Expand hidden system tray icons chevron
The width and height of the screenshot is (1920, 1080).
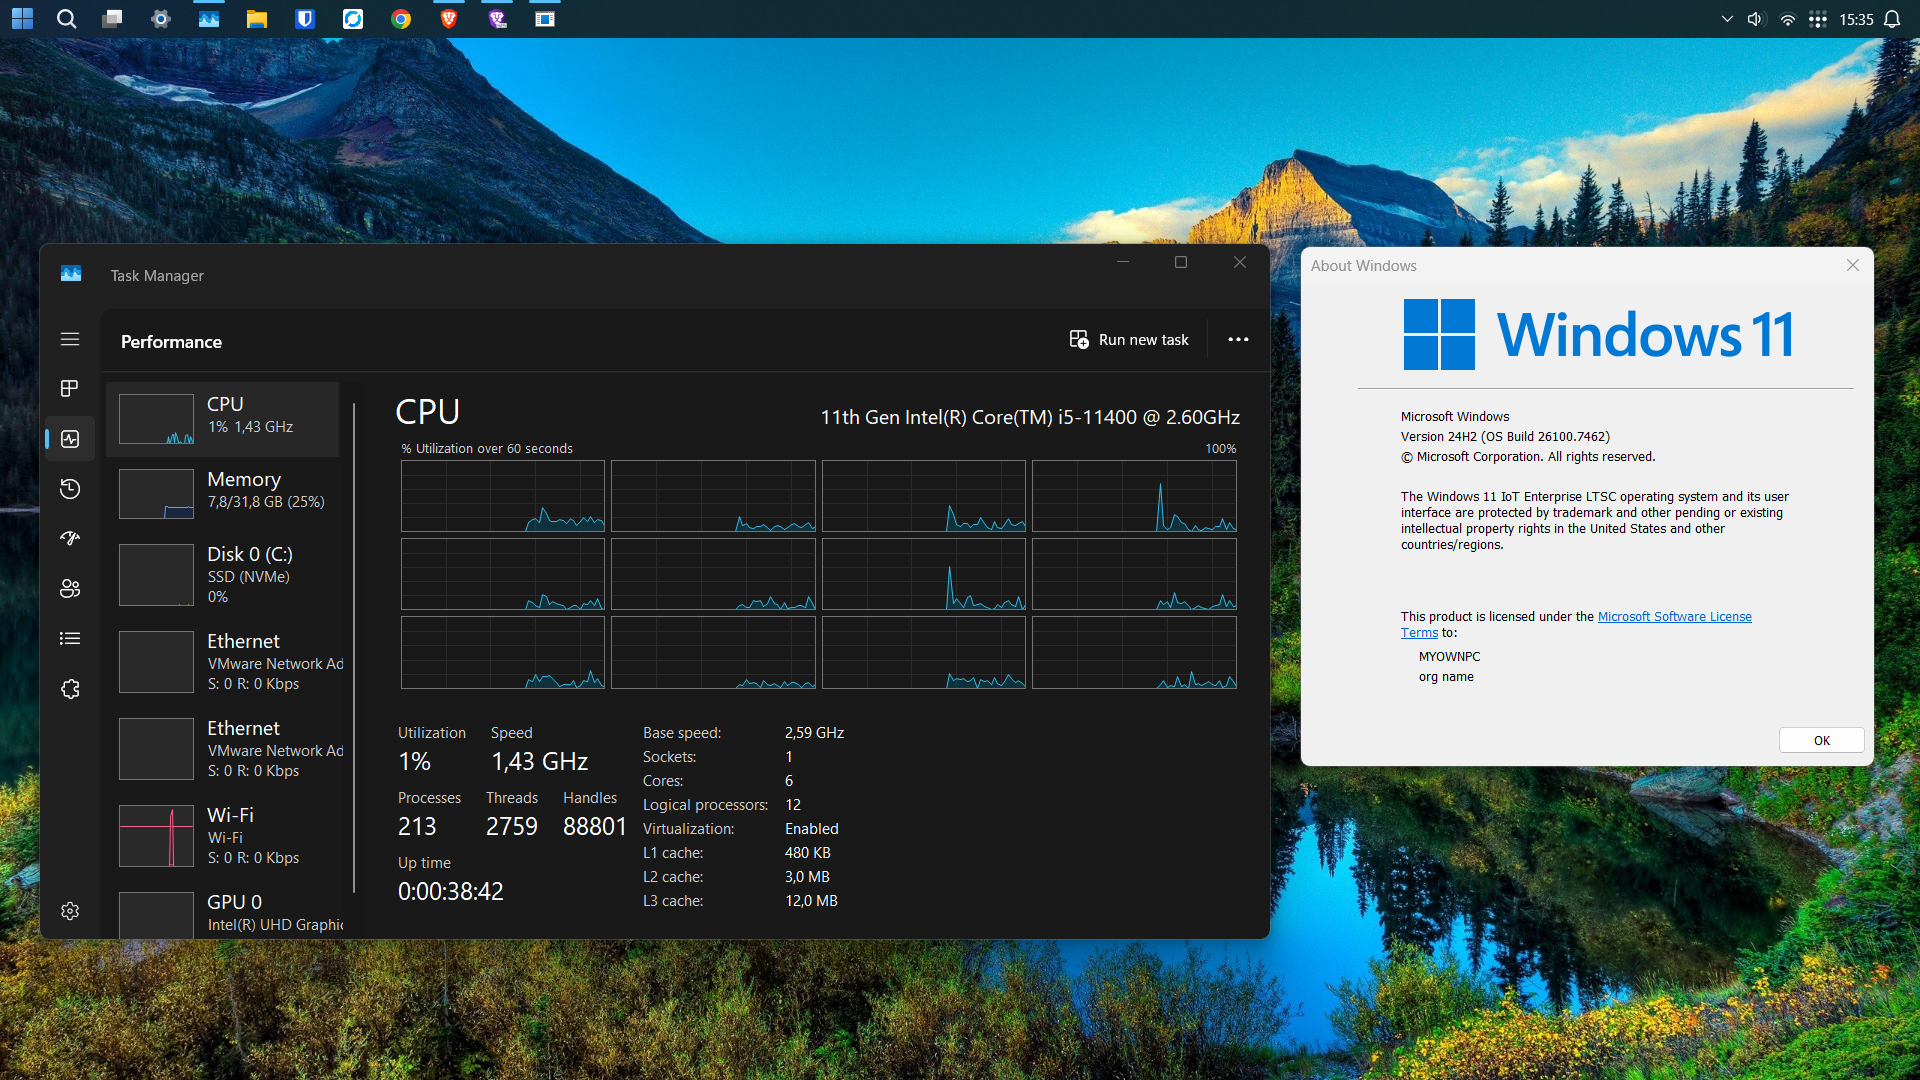pos(1727,19)
